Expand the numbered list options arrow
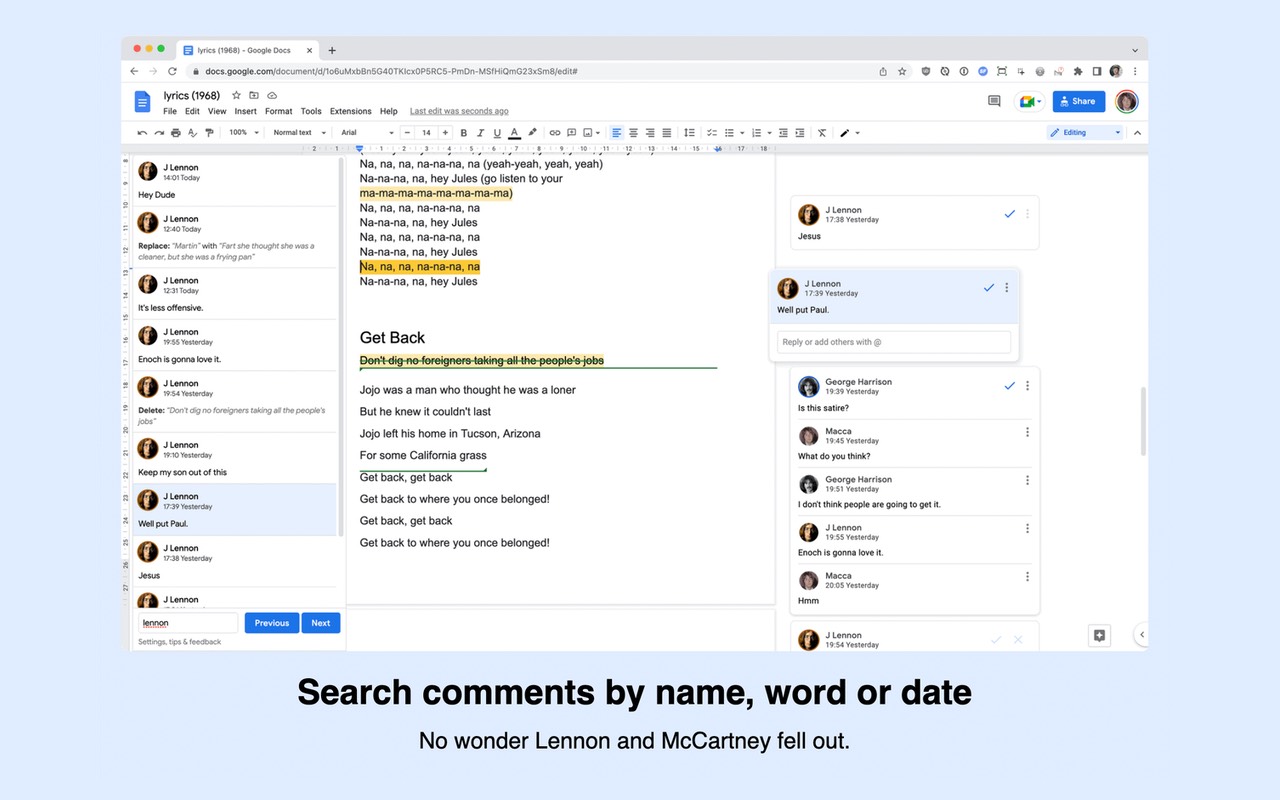The image size is (1280, 800). [768, 132]
